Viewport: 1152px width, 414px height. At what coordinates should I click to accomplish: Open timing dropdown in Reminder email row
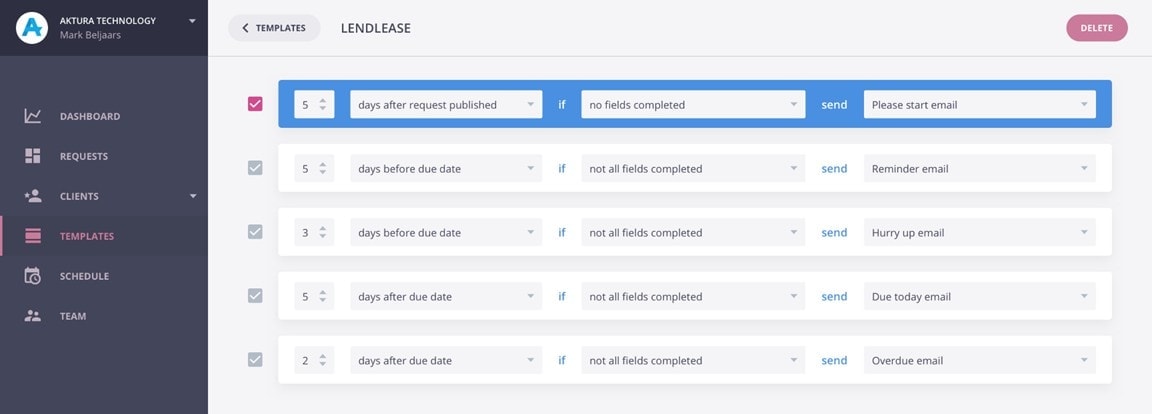(x=446, y=168)
